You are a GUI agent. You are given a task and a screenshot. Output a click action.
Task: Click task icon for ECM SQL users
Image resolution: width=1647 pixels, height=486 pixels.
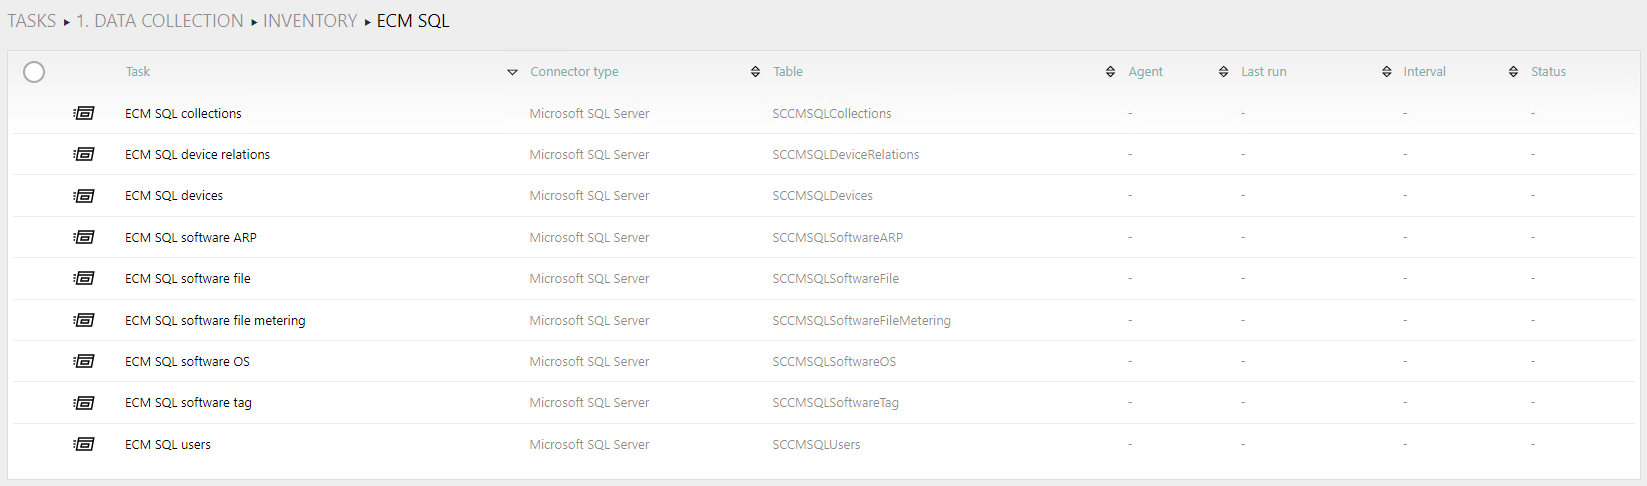(84, 445)
